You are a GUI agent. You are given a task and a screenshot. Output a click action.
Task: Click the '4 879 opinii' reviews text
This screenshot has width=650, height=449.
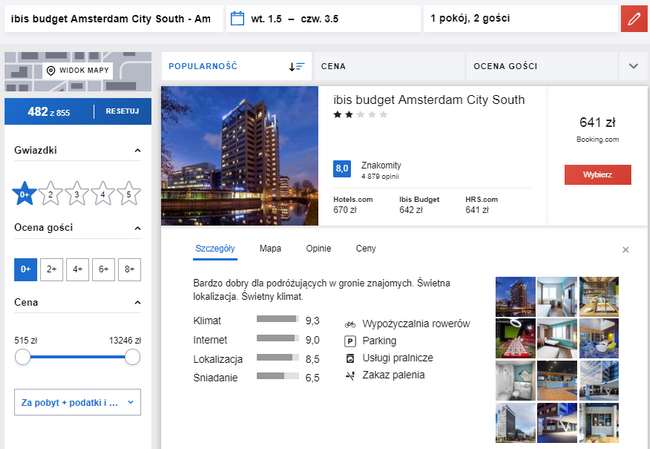click(x=380, y=177)
